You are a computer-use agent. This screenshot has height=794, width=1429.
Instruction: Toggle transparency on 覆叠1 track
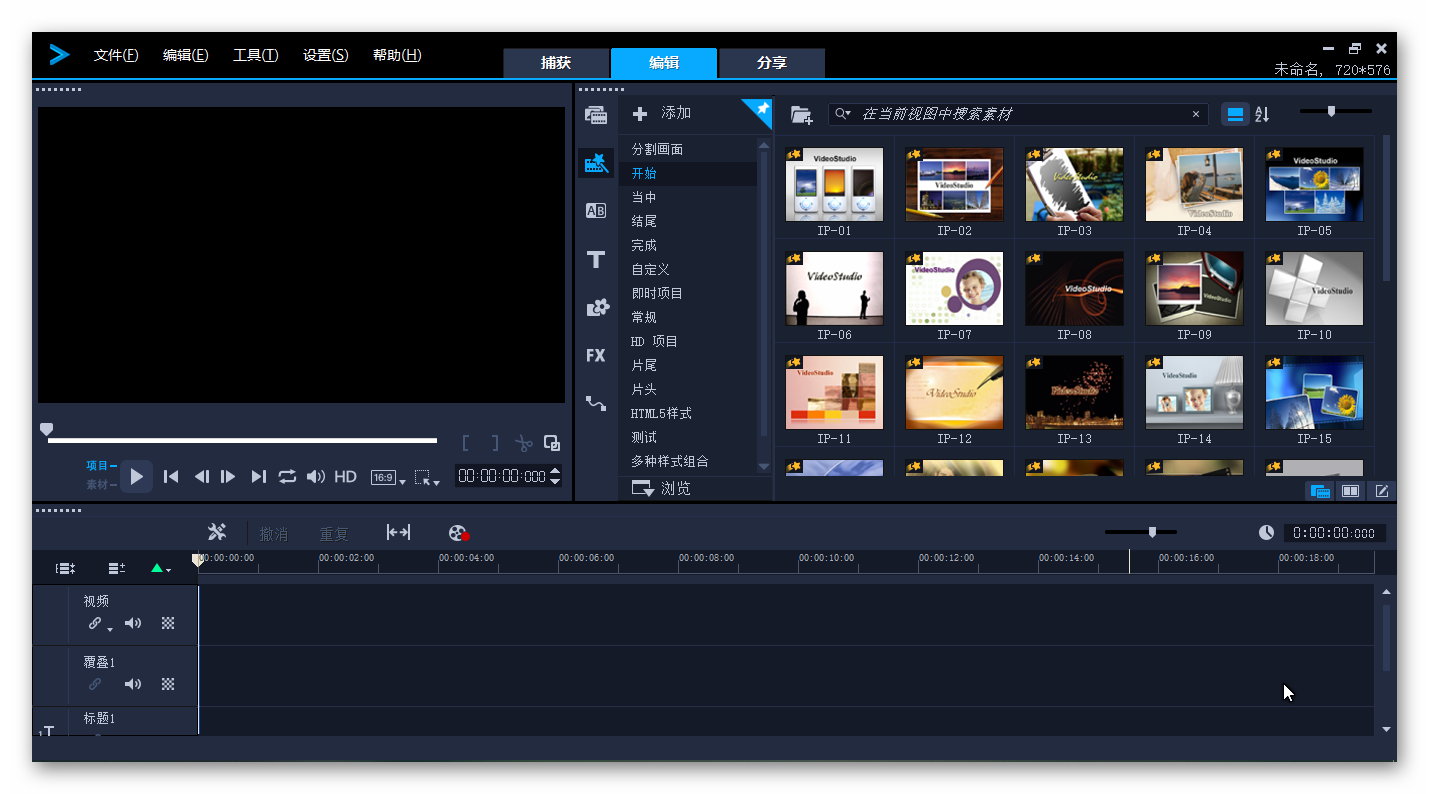click(x=168, y=684)
